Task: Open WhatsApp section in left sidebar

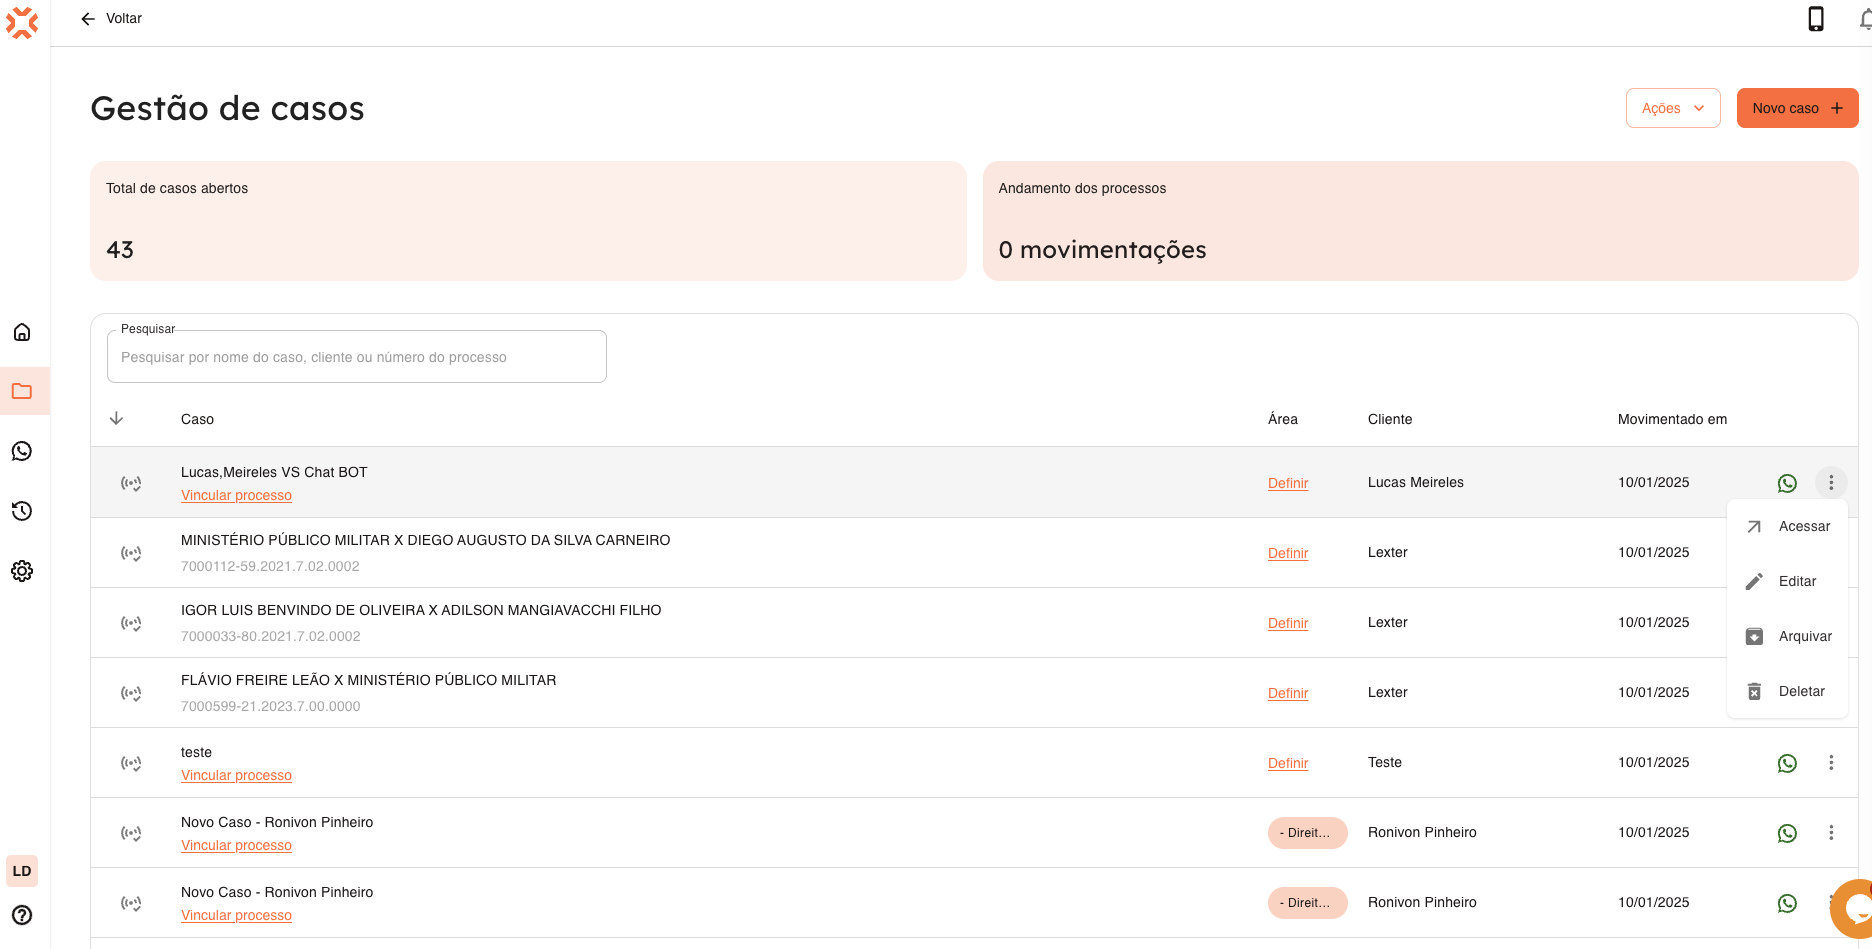Action: pos(22,451)
